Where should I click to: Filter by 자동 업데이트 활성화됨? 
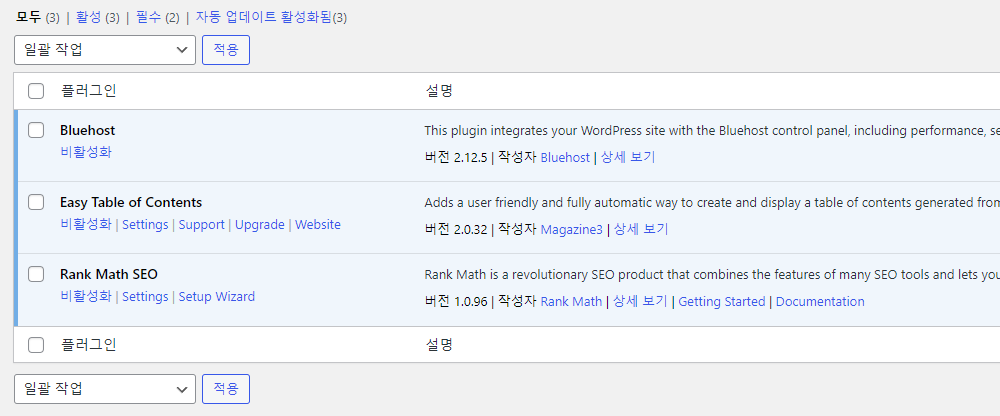pos(263,17)
